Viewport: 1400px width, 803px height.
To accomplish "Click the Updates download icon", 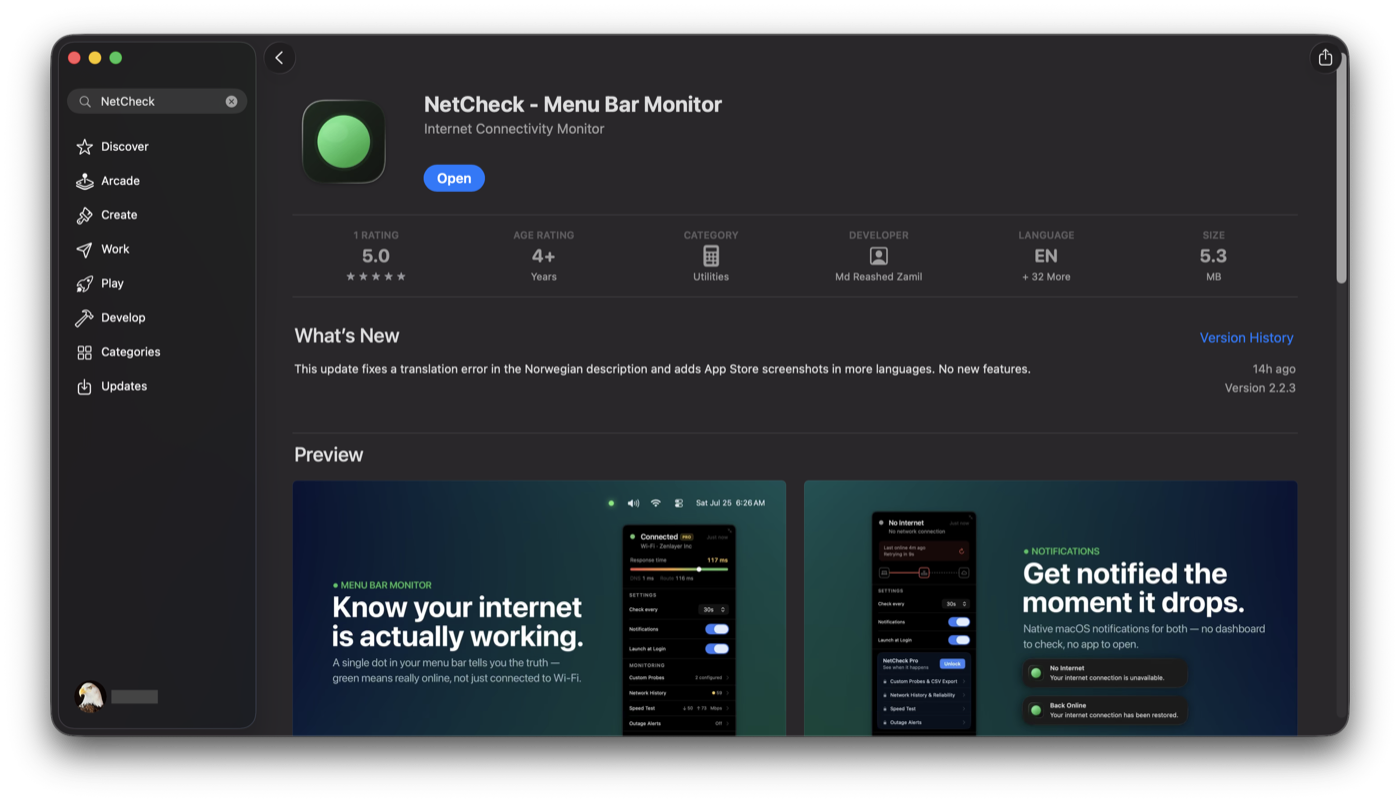I will pos(84,386).
